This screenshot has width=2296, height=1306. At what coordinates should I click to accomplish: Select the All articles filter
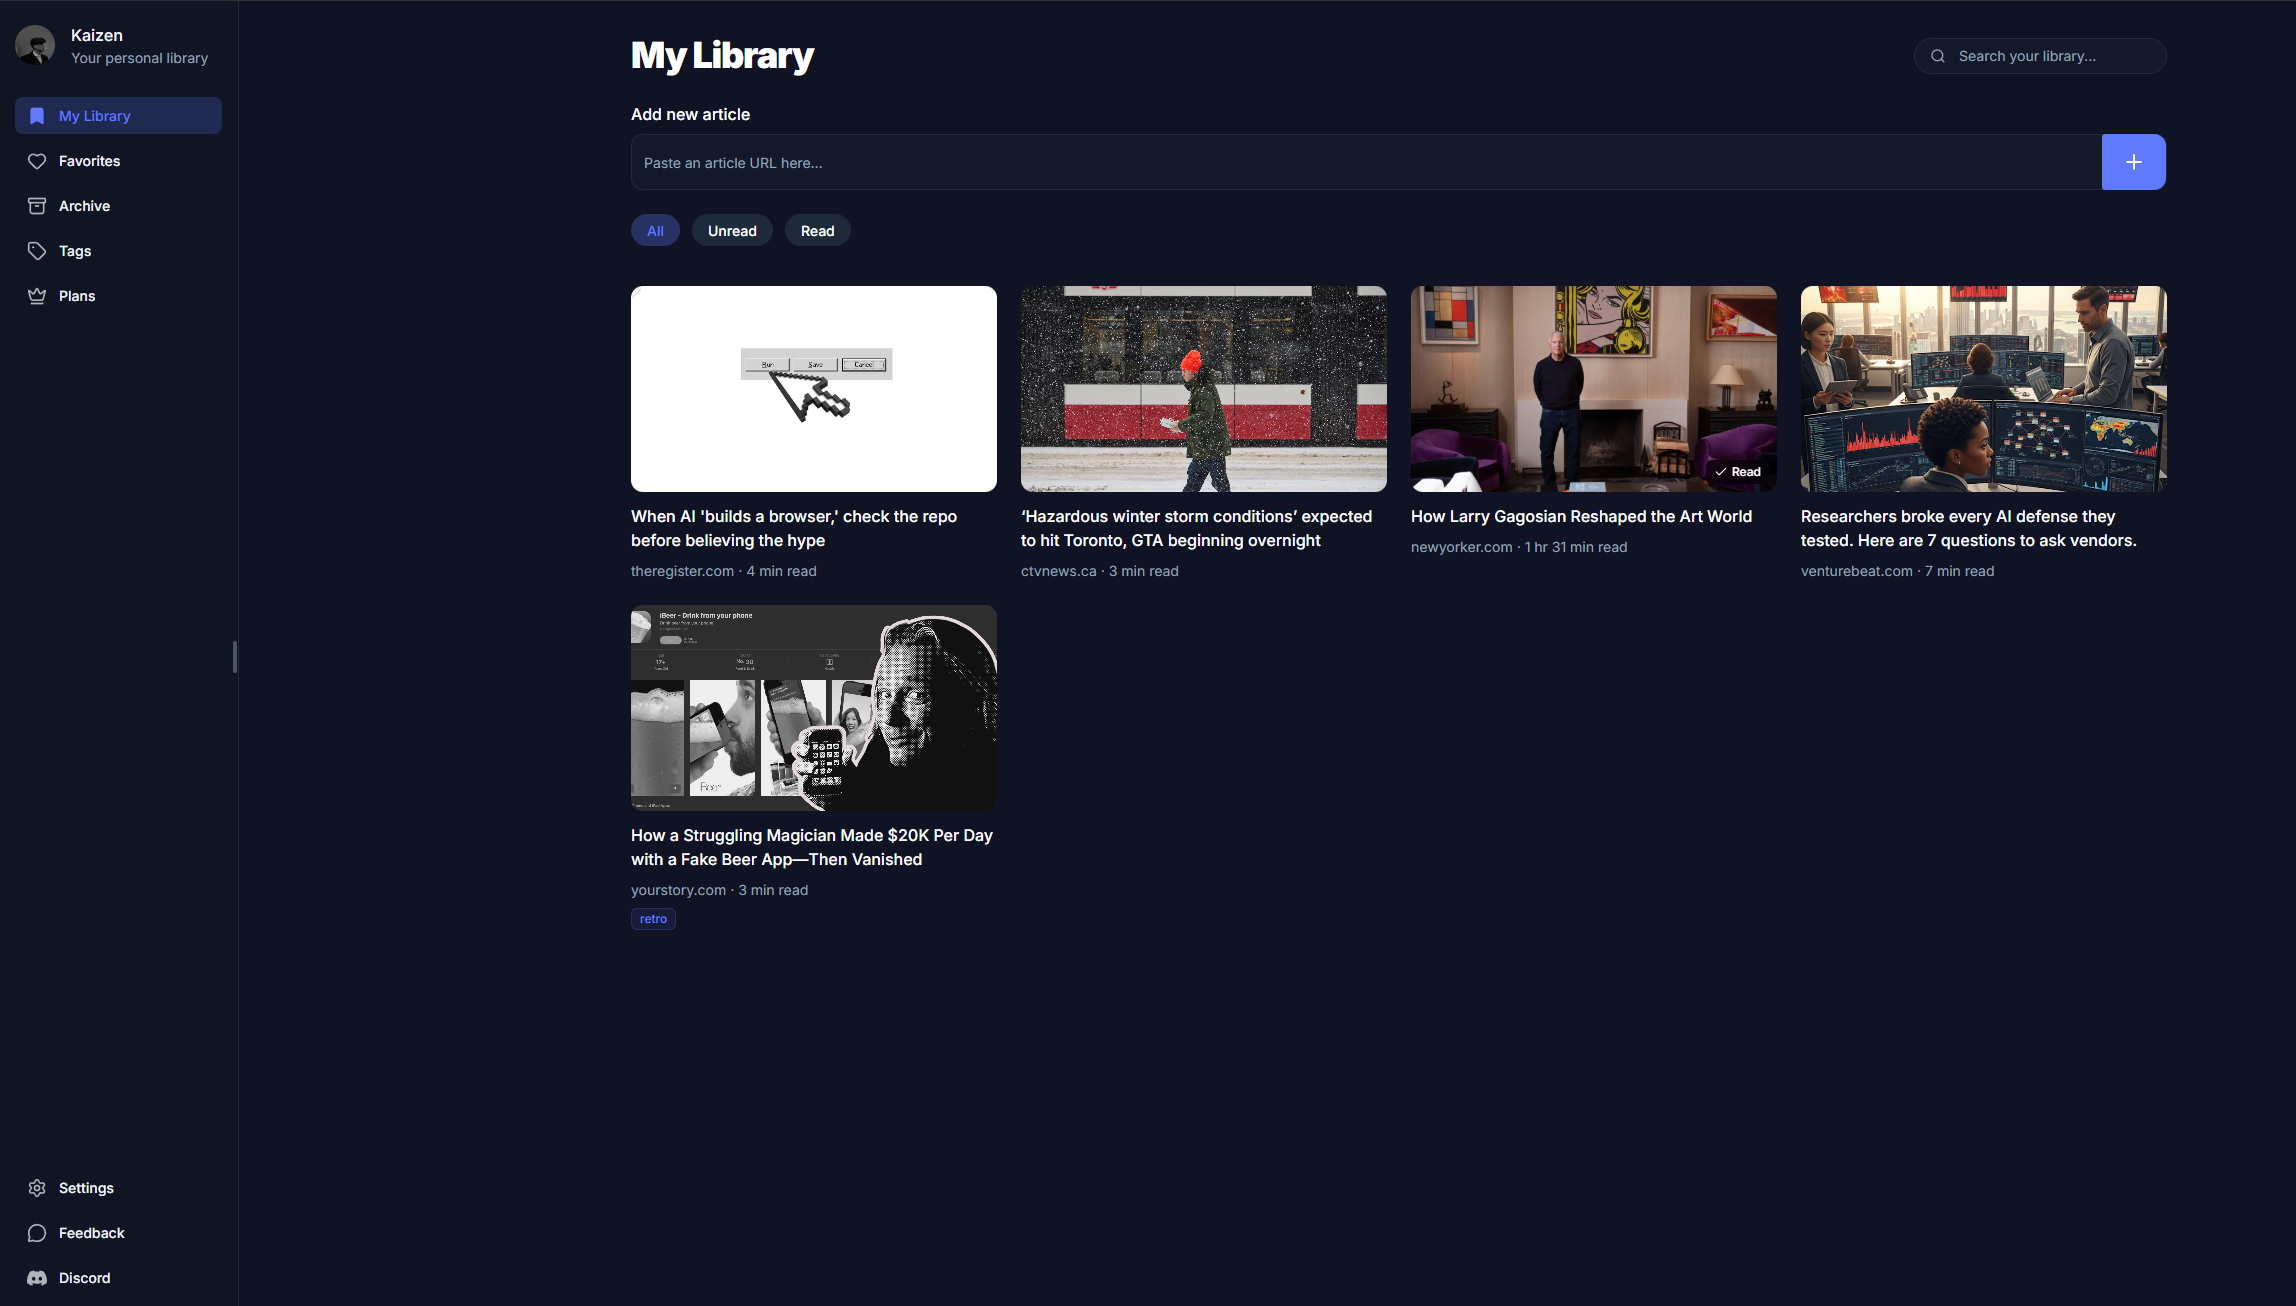655,230
